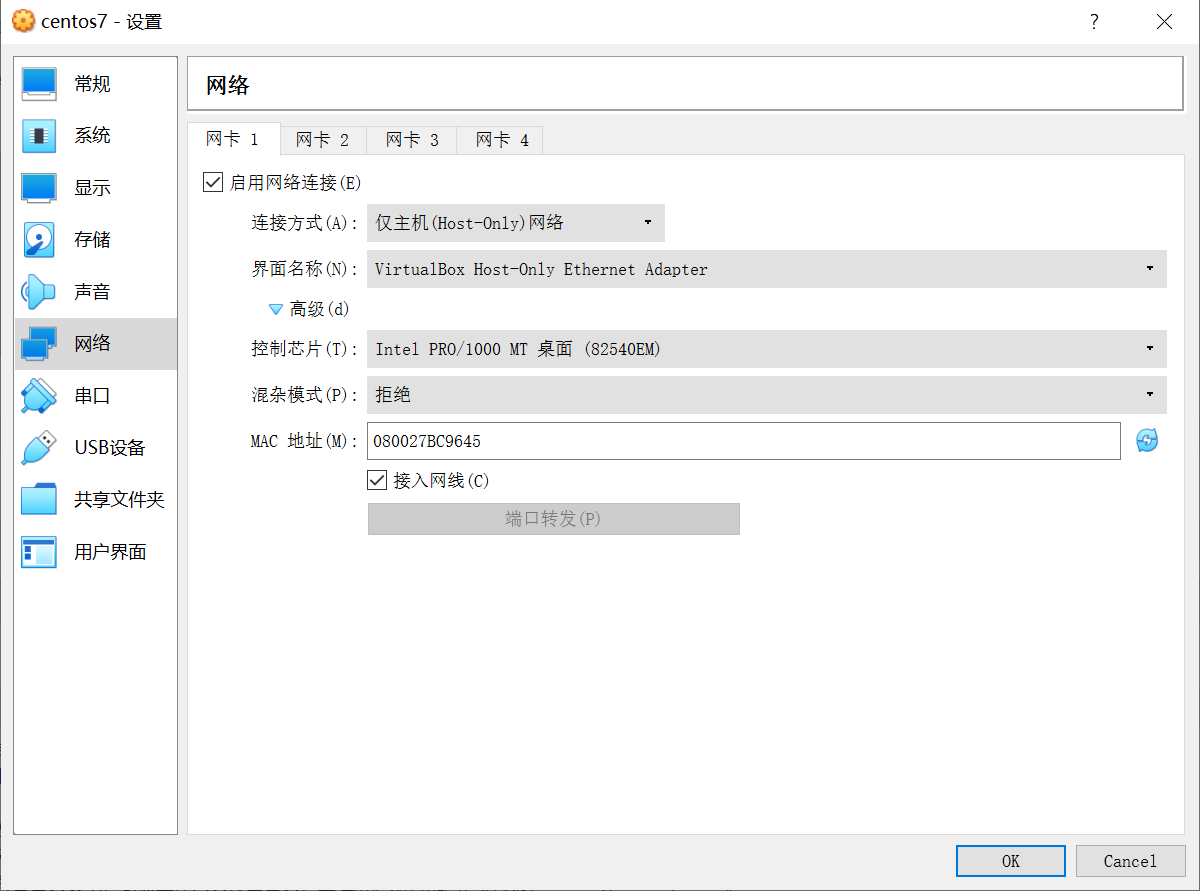Click the help question mark in title bar
The width and height of the screenshot is (1200, 891).
(x=1094, y=21)
